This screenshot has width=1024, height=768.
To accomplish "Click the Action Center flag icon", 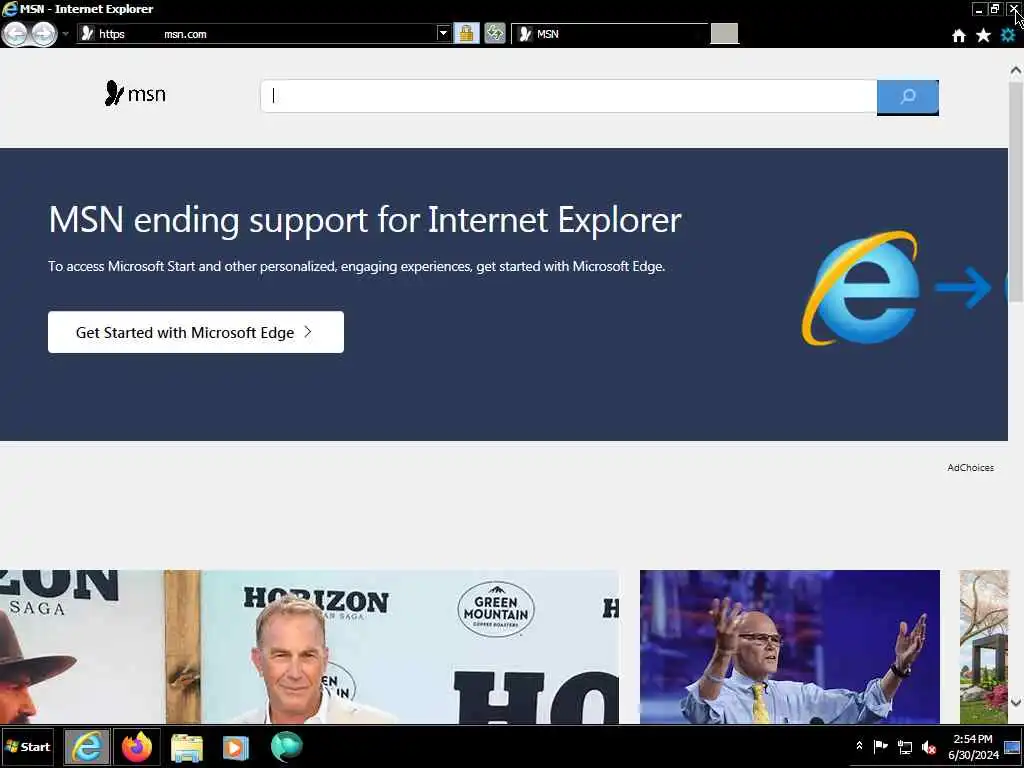I will point(880,746).
